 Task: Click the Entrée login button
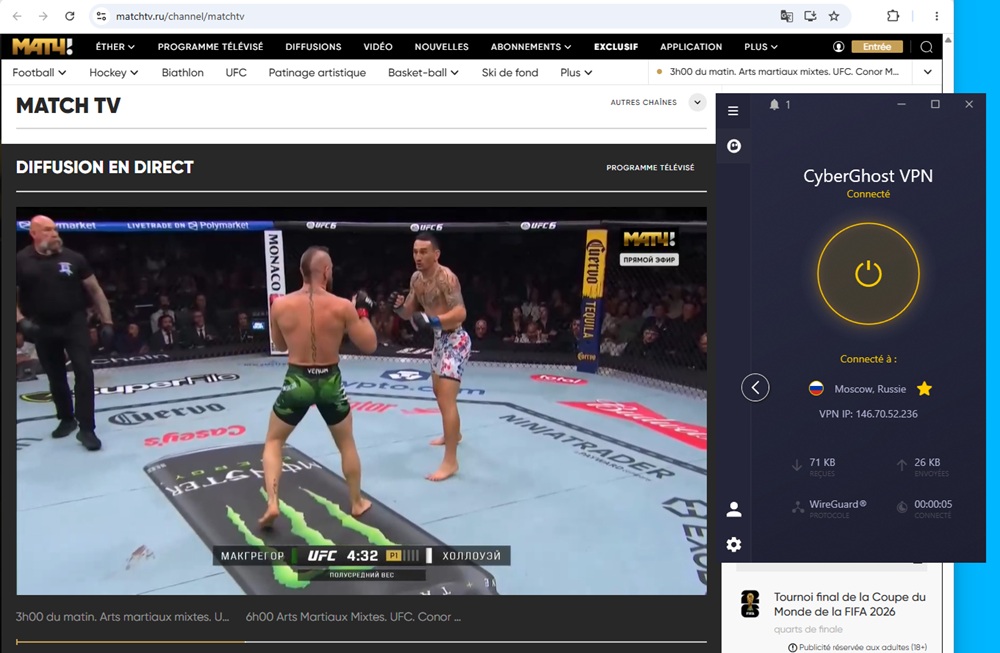[877, 47]
